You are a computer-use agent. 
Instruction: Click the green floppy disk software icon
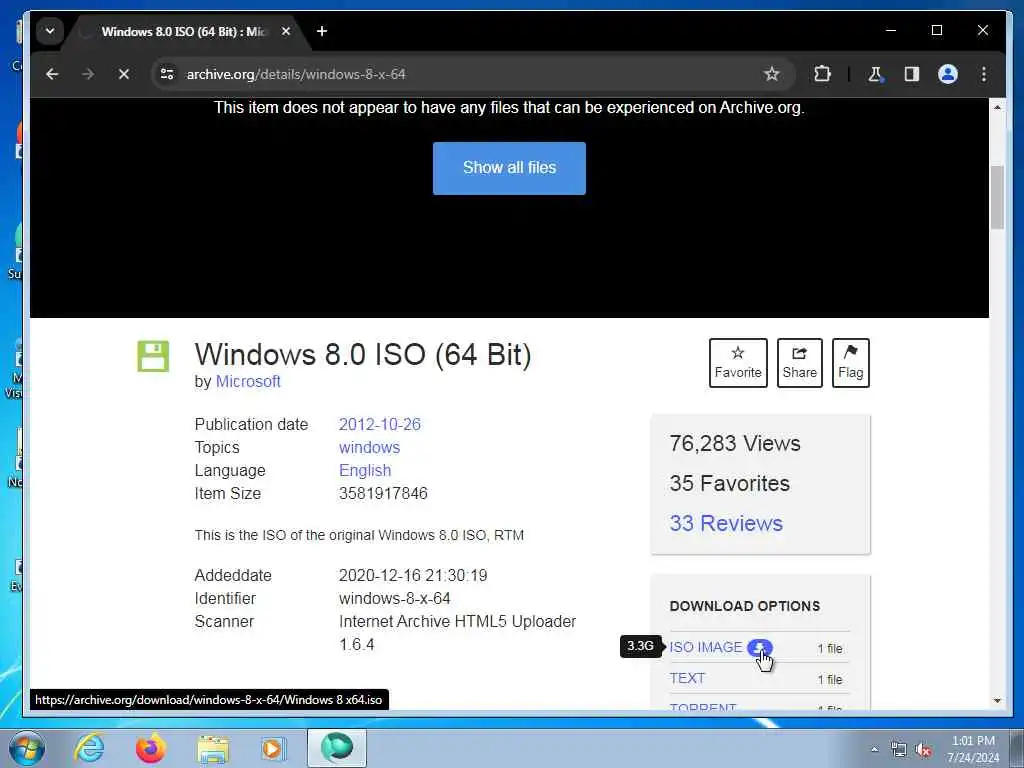153,357
